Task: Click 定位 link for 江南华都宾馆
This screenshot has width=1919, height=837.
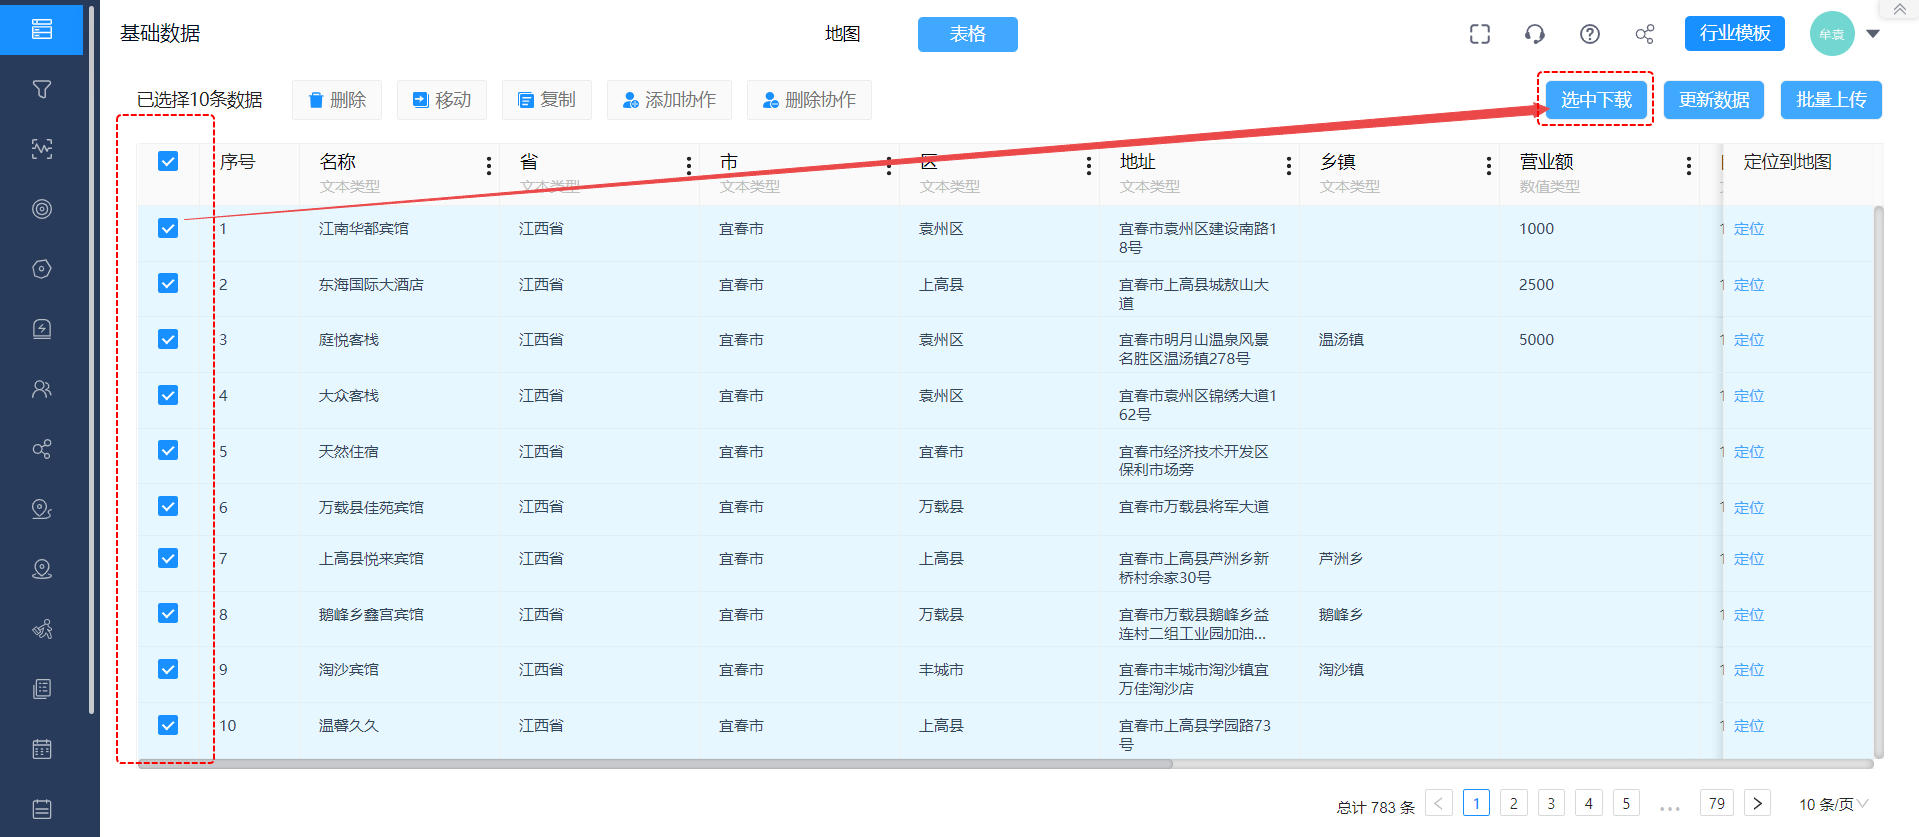Action: pos(1749,229)
